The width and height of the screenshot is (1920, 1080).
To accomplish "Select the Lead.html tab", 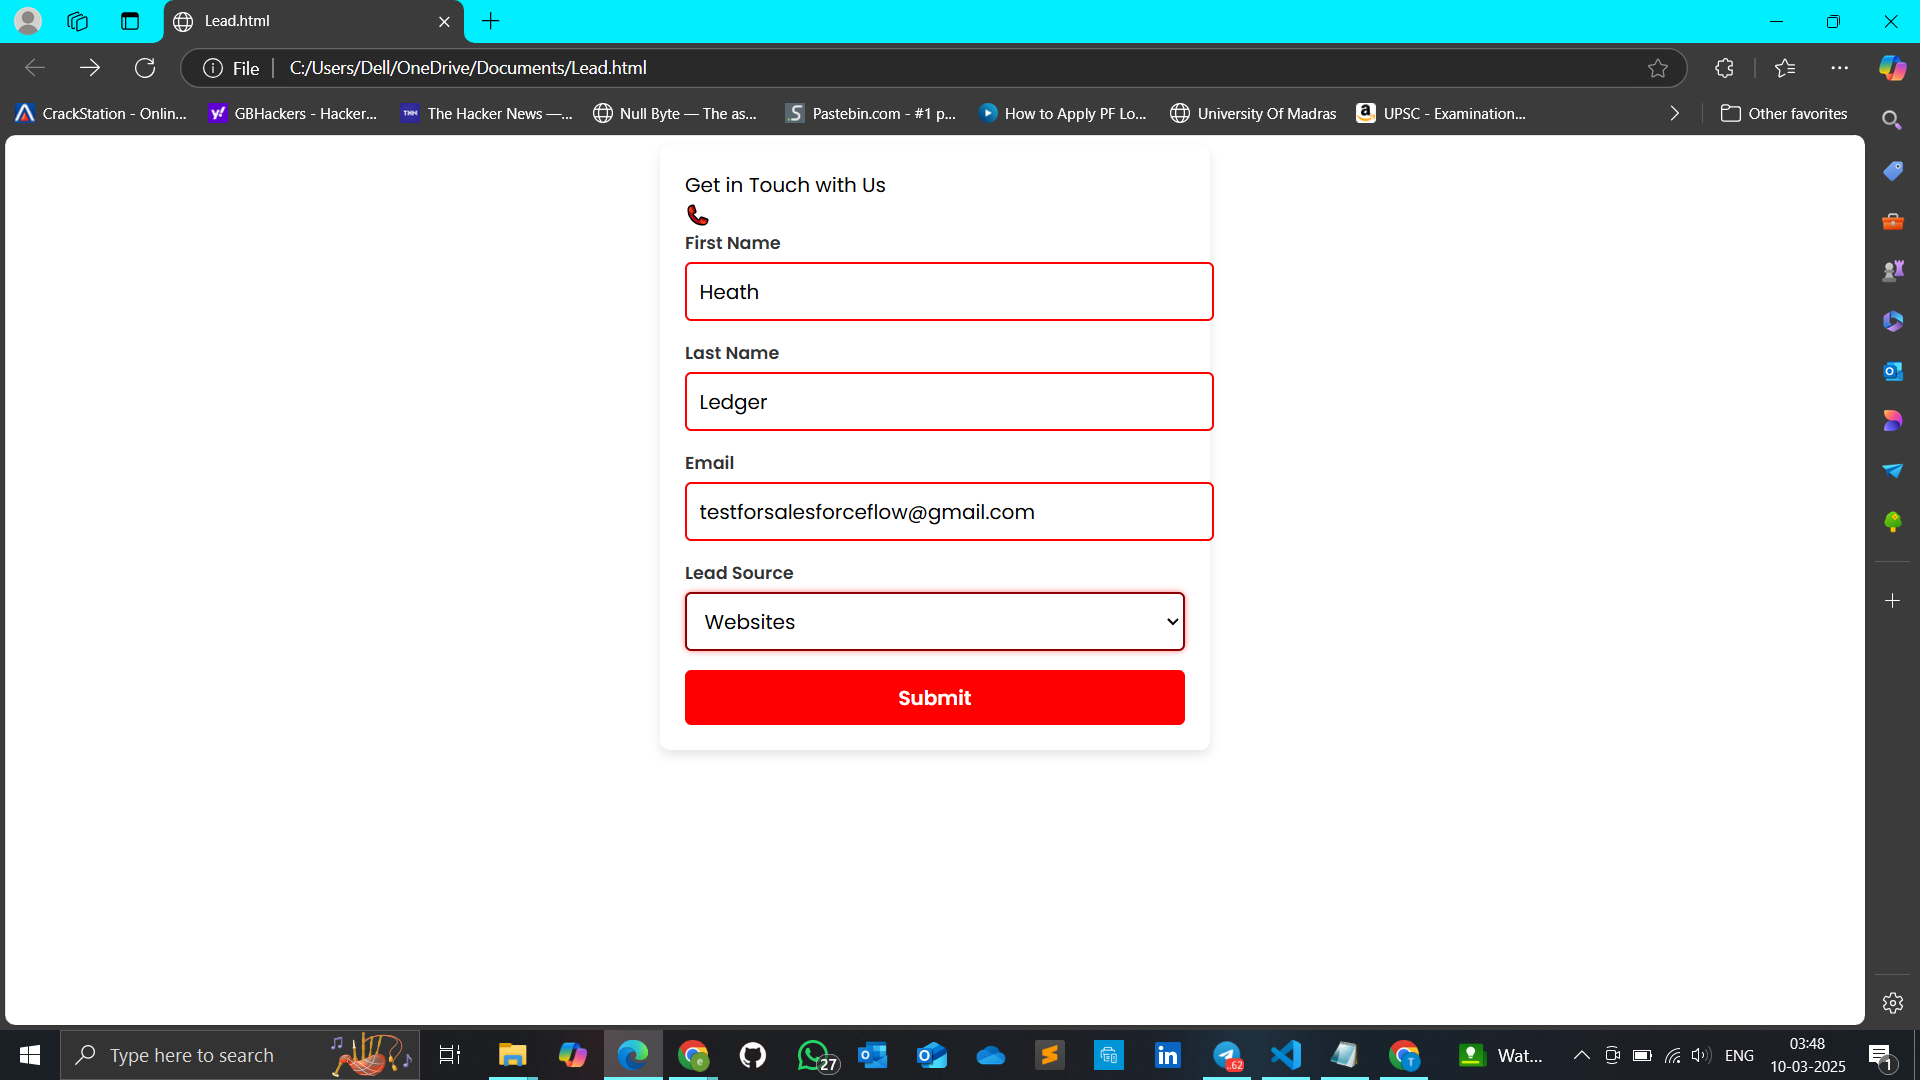I will 300,21.
